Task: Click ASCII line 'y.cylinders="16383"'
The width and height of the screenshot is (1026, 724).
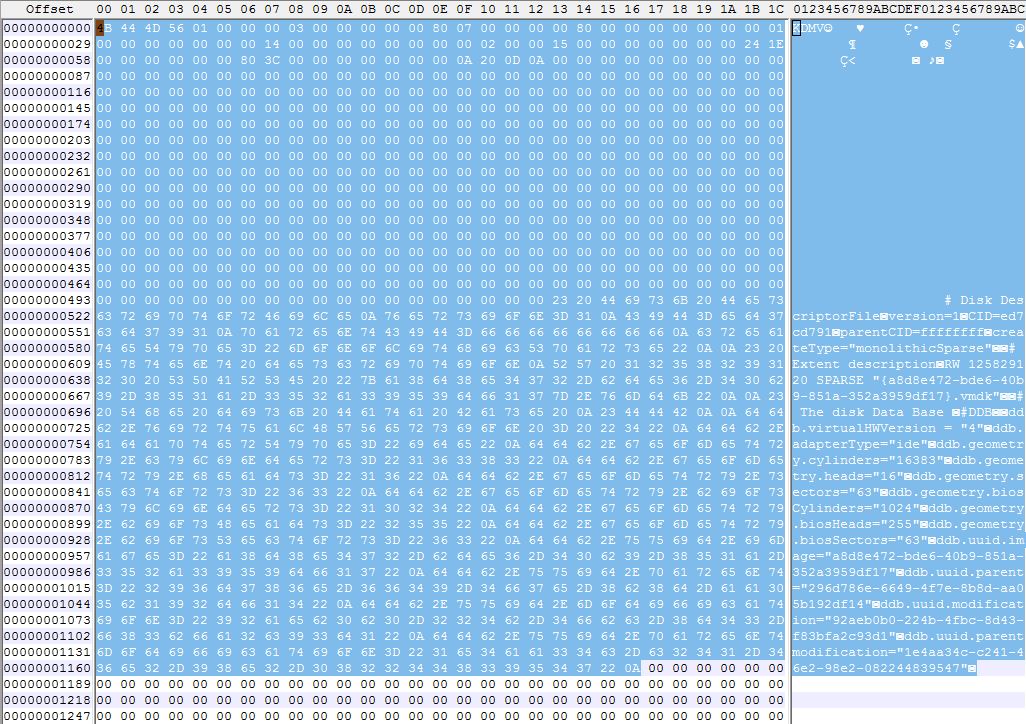Action: coord(908,460)
